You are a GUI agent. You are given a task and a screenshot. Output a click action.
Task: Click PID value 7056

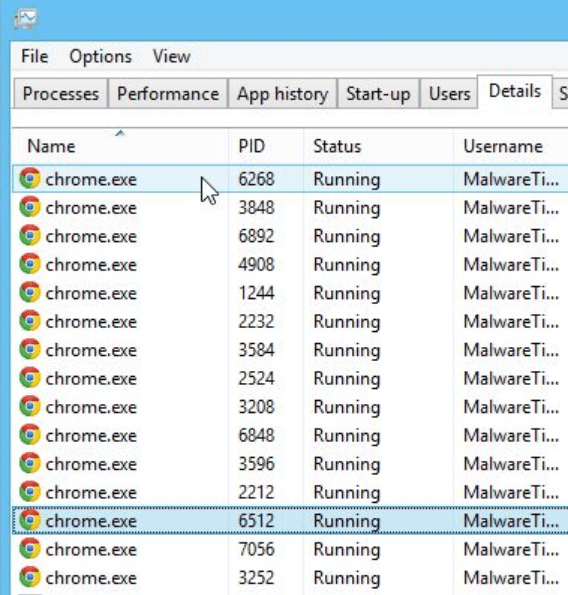pyautogui.click(x=256, y=549)
